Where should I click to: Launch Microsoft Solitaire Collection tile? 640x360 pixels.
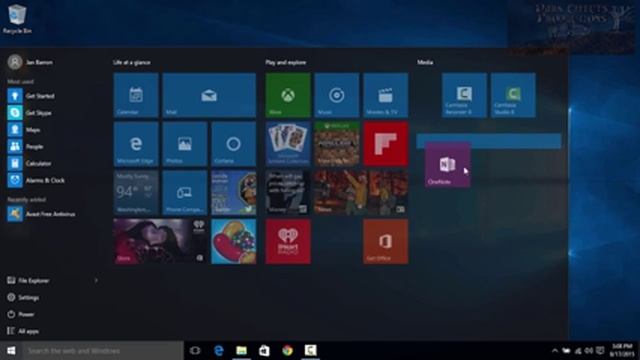click(x=288, y=144)
